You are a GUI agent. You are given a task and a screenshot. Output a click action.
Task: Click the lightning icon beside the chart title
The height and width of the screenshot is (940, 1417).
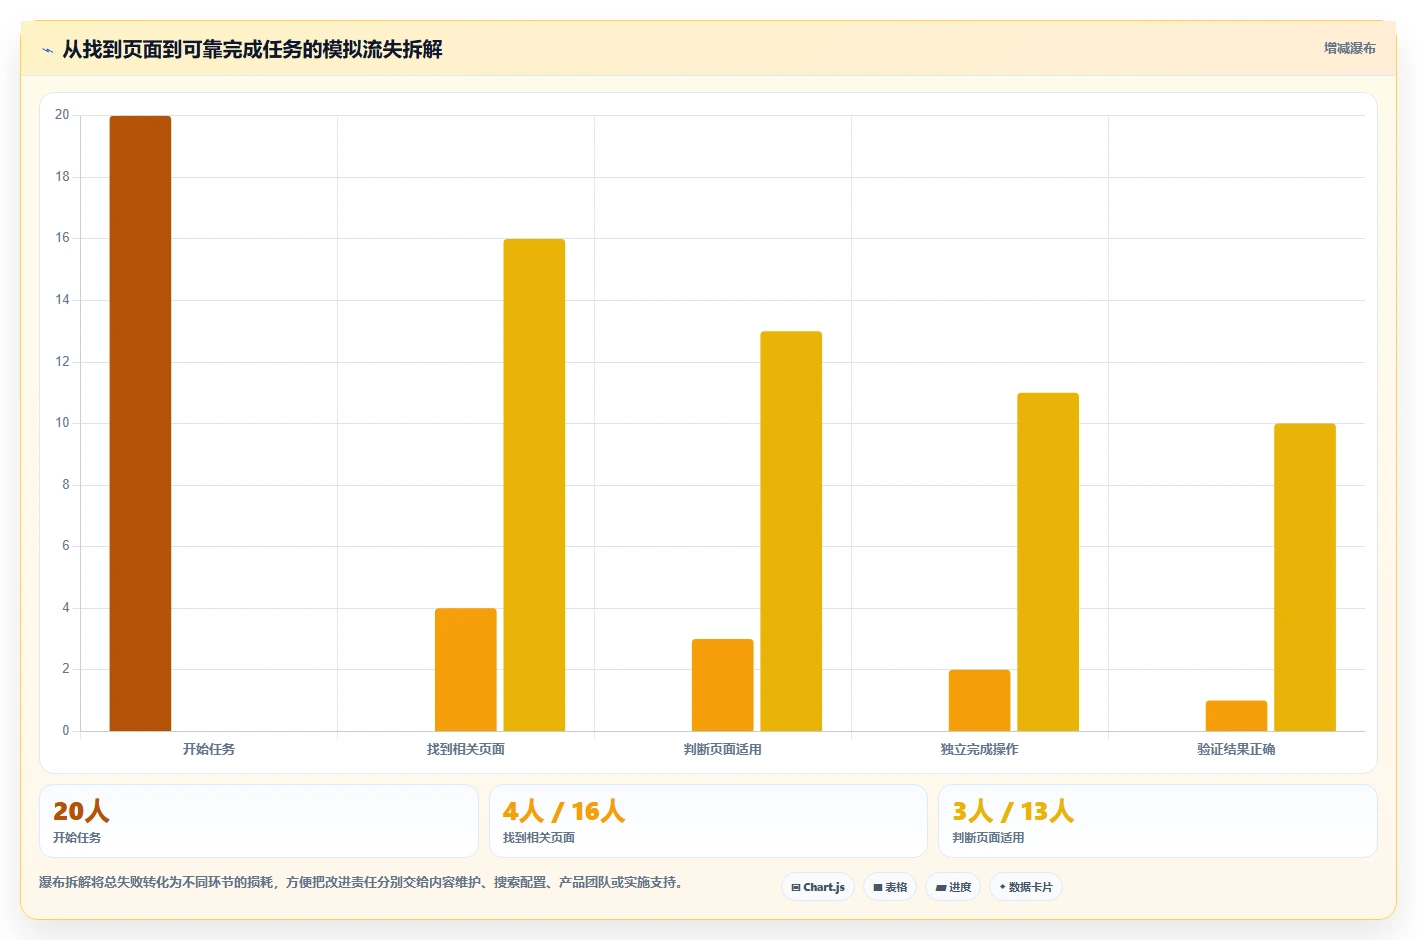click(x=47, y=50)
